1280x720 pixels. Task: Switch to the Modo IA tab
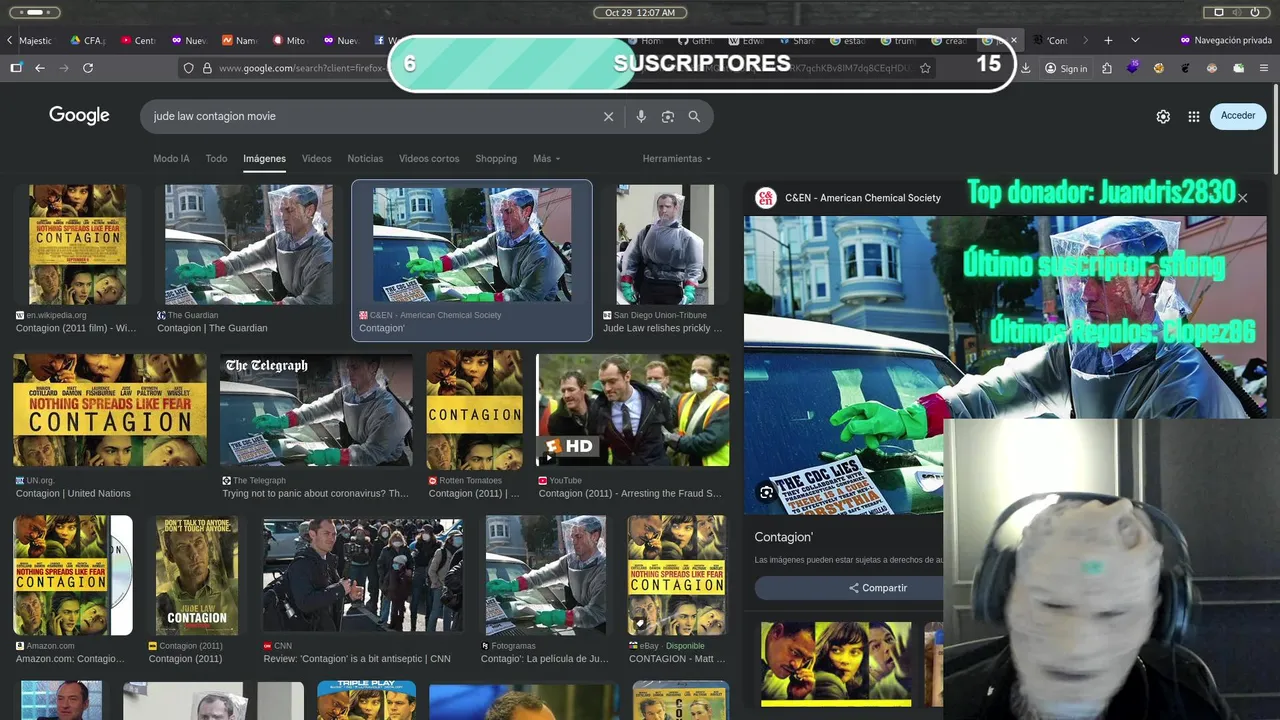(171, 158)
